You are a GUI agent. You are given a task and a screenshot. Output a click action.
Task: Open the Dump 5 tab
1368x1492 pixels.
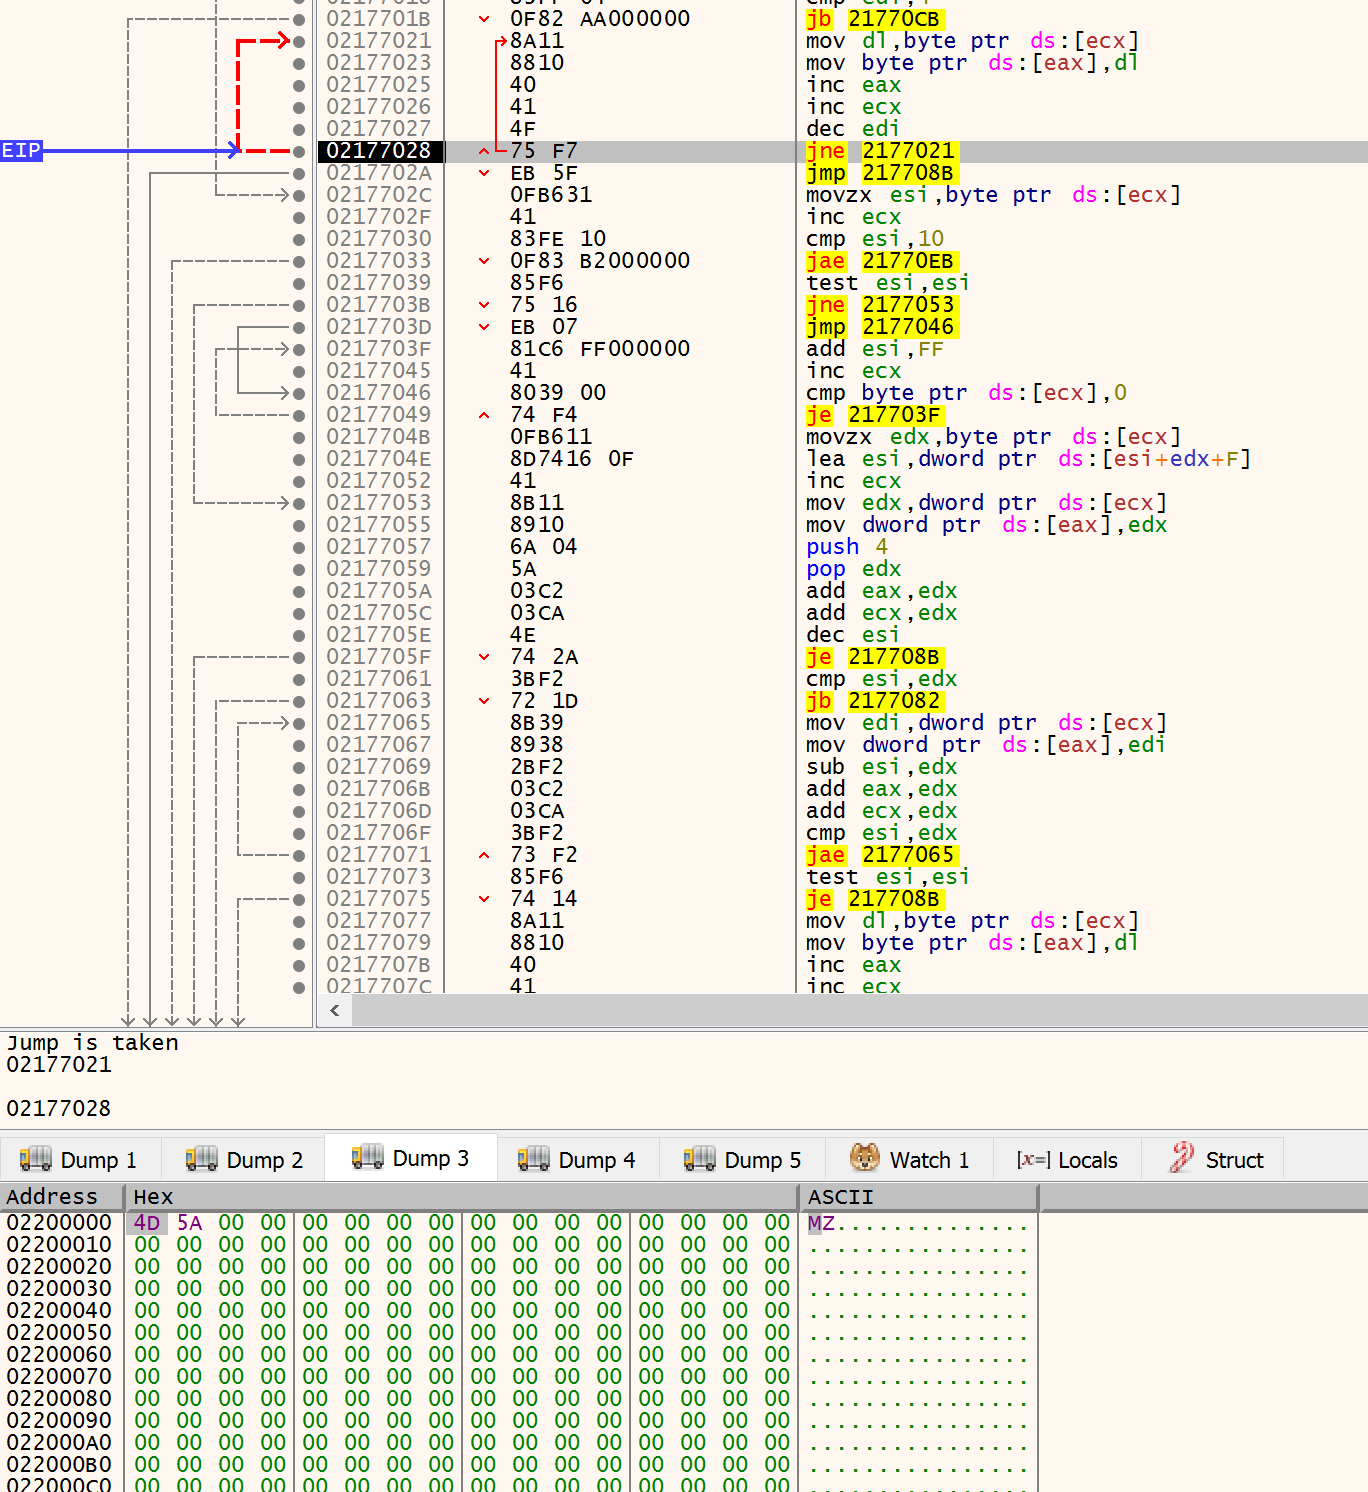point(743,1160)
